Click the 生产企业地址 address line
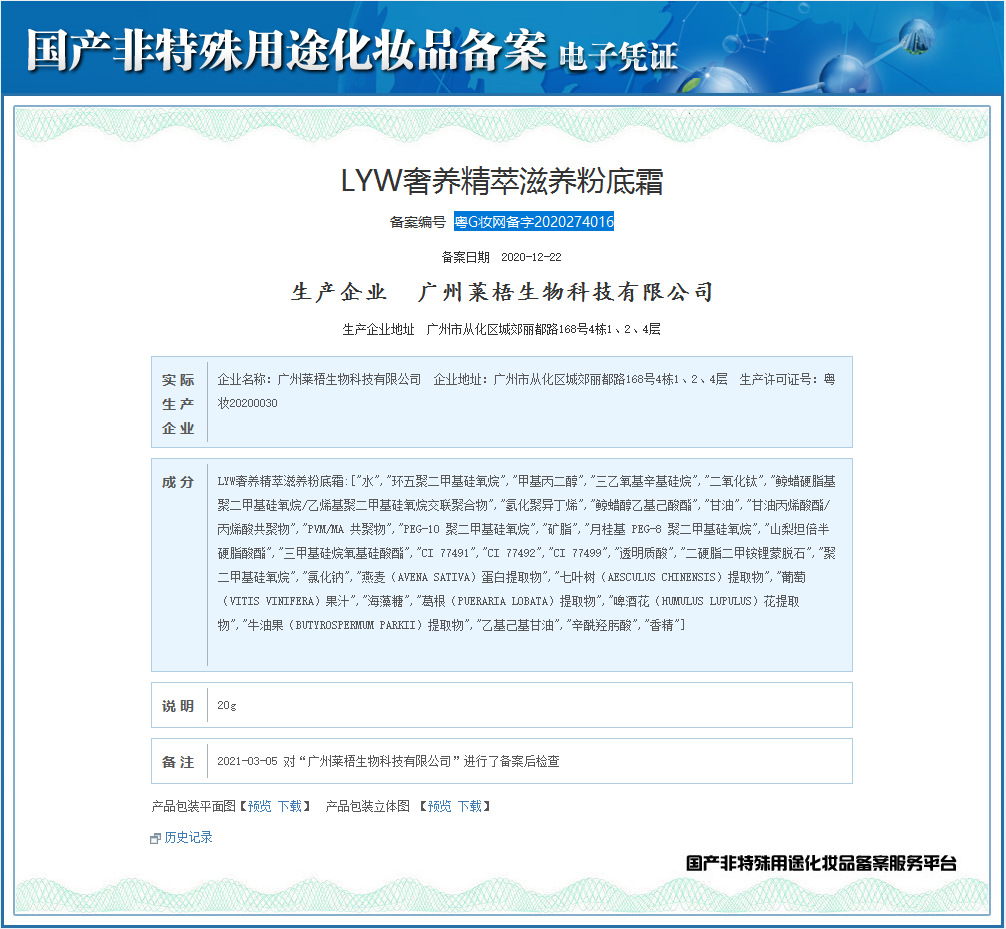The width and height of the screenshot is (1006, 929). click(x=502, y=329)
